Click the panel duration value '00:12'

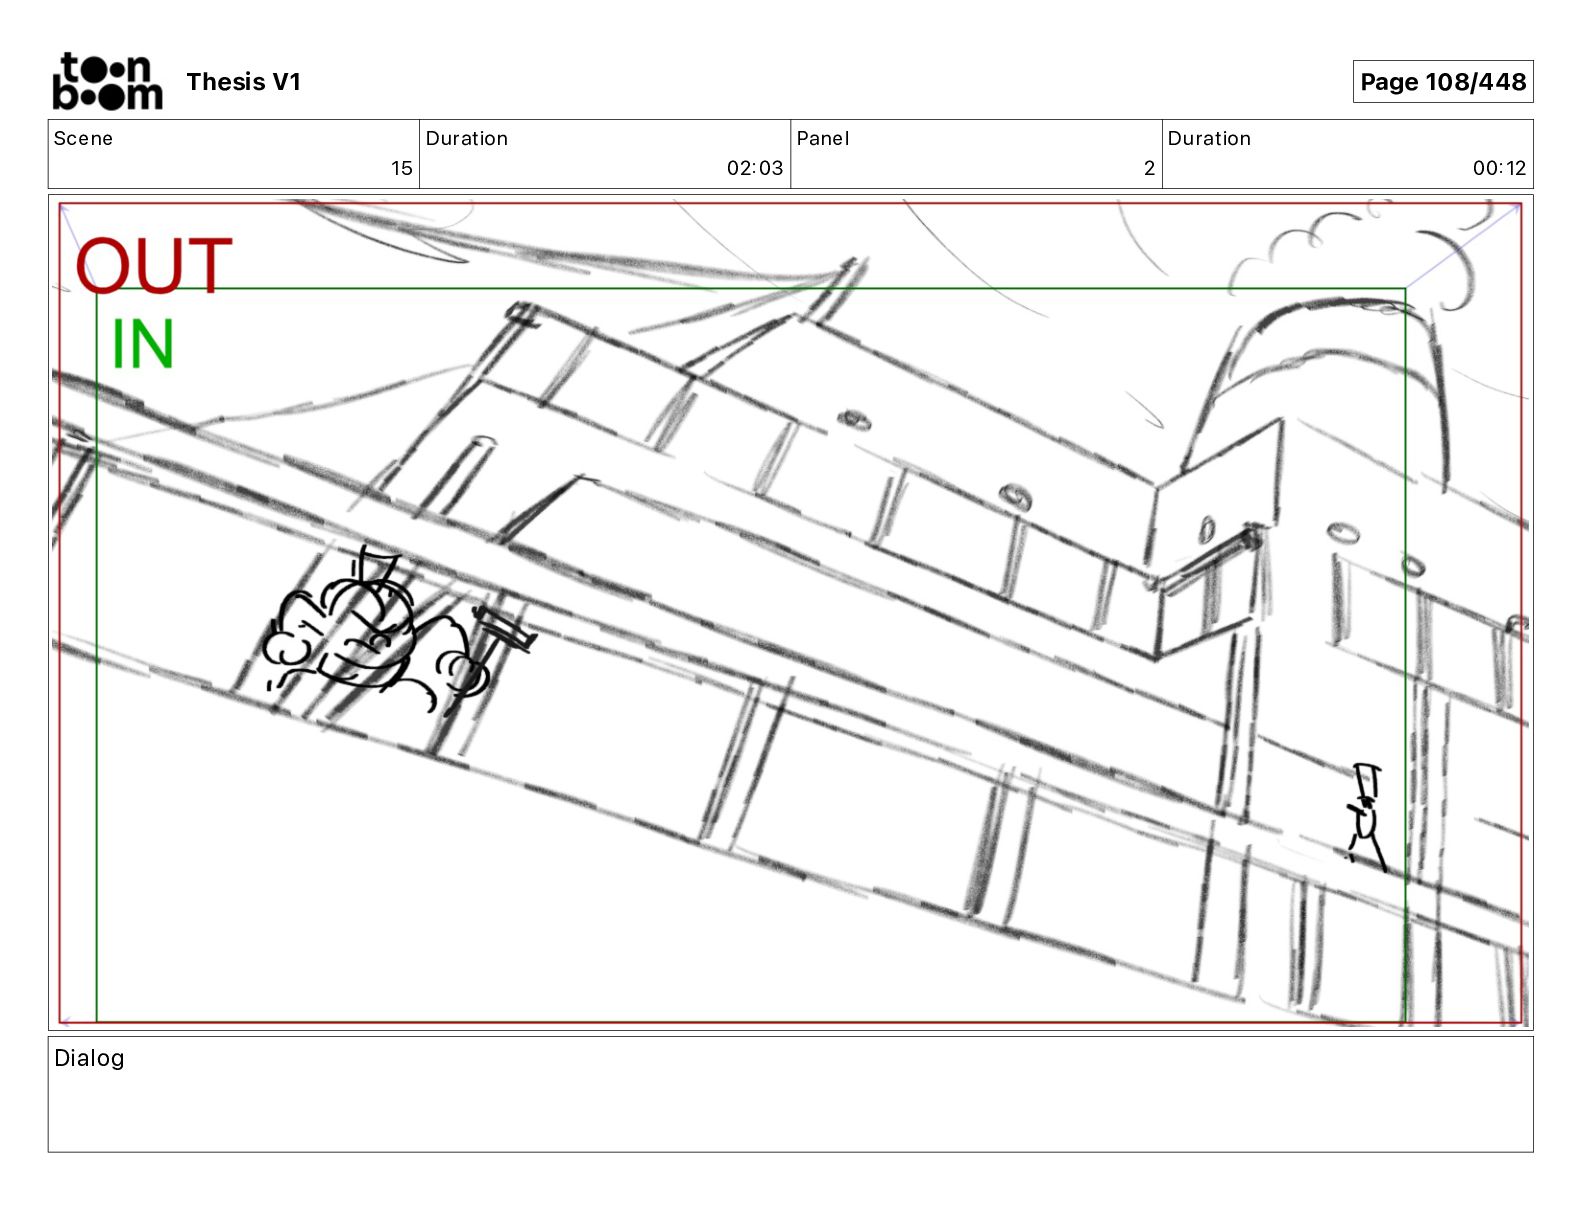pyautogui.click(x=1499, y=168)
